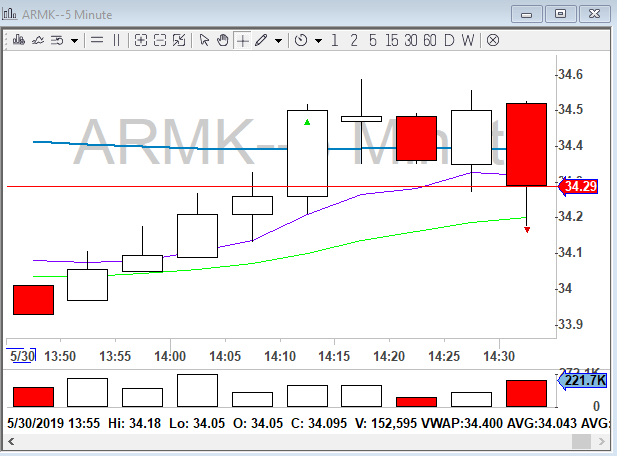The height and width of the screenshot is (456, 617).
Task: Click the green up-triangle marker on 14:10 candle
Action: coord(307,122)
